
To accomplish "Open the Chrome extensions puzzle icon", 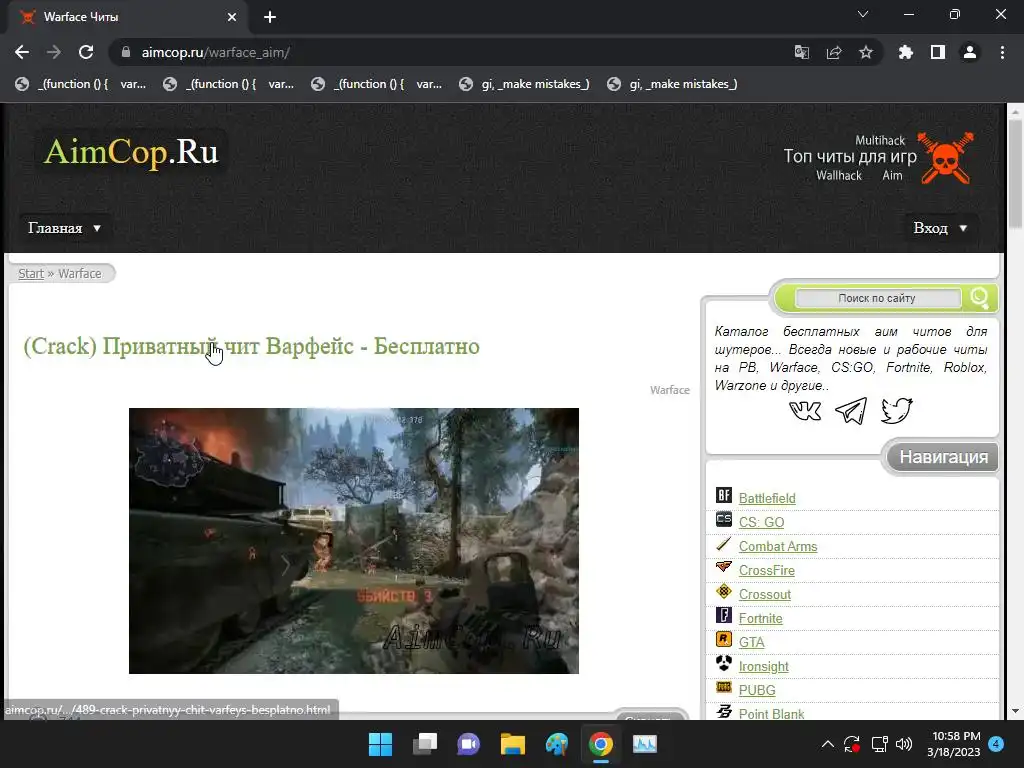I will tap(905, 52).
